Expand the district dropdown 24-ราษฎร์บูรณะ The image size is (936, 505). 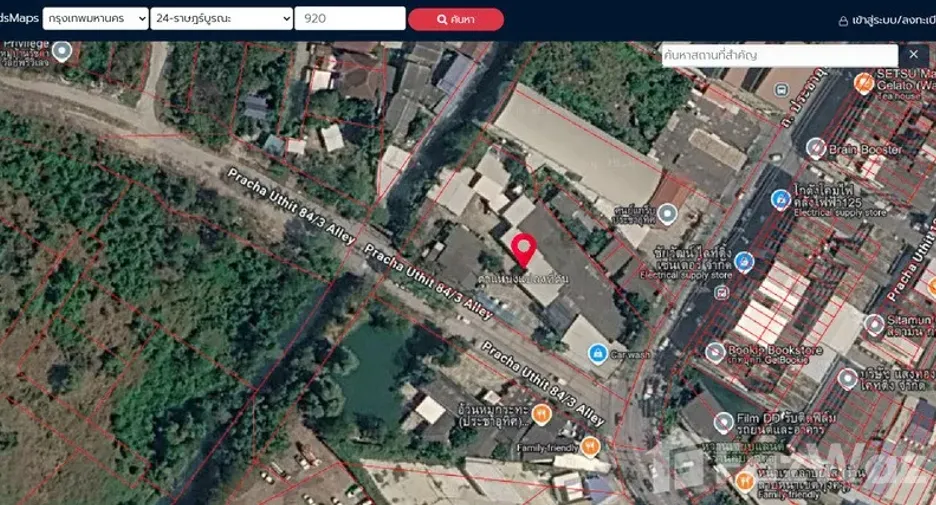[x=221, y=19]
